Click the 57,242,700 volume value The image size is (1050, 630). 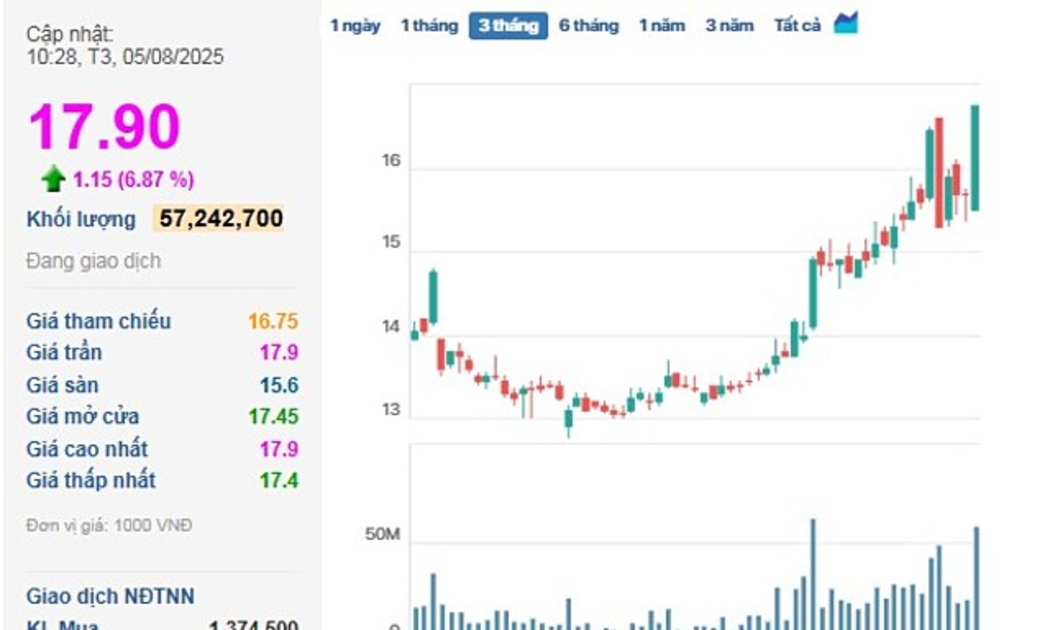[x=220, y=218]
